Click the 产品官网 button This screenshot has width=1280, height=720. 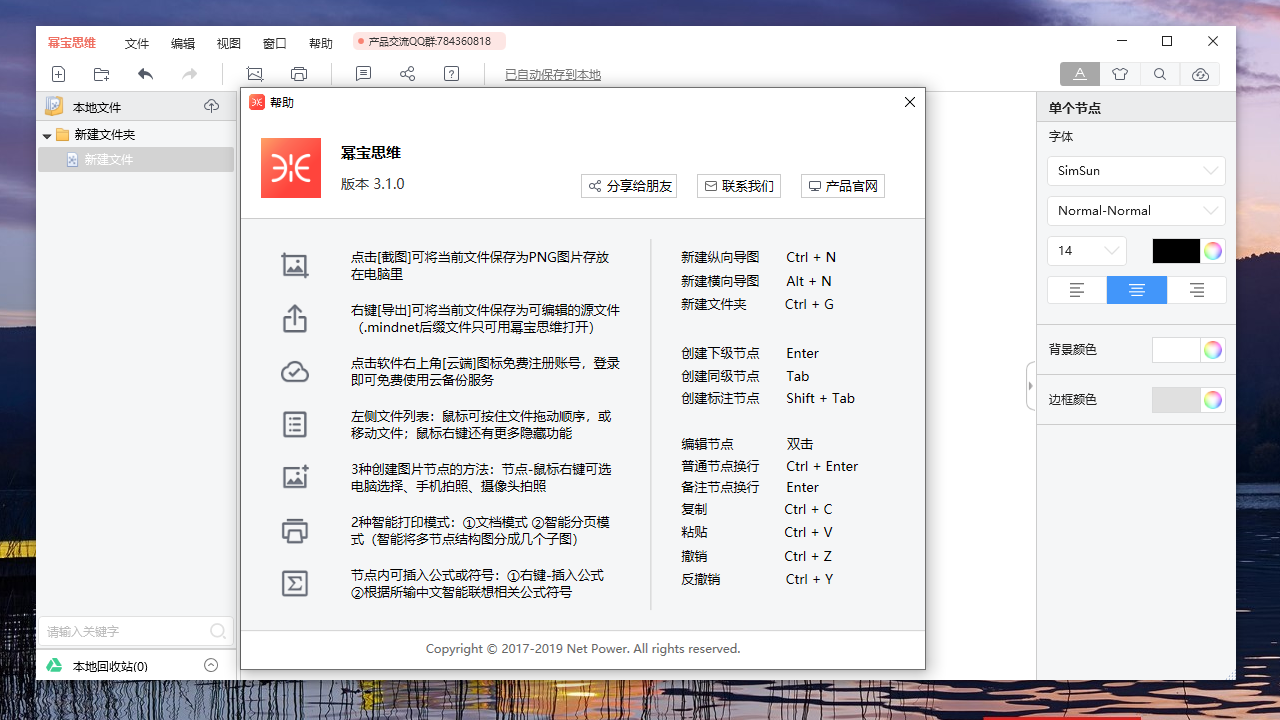tap(843, 186)
